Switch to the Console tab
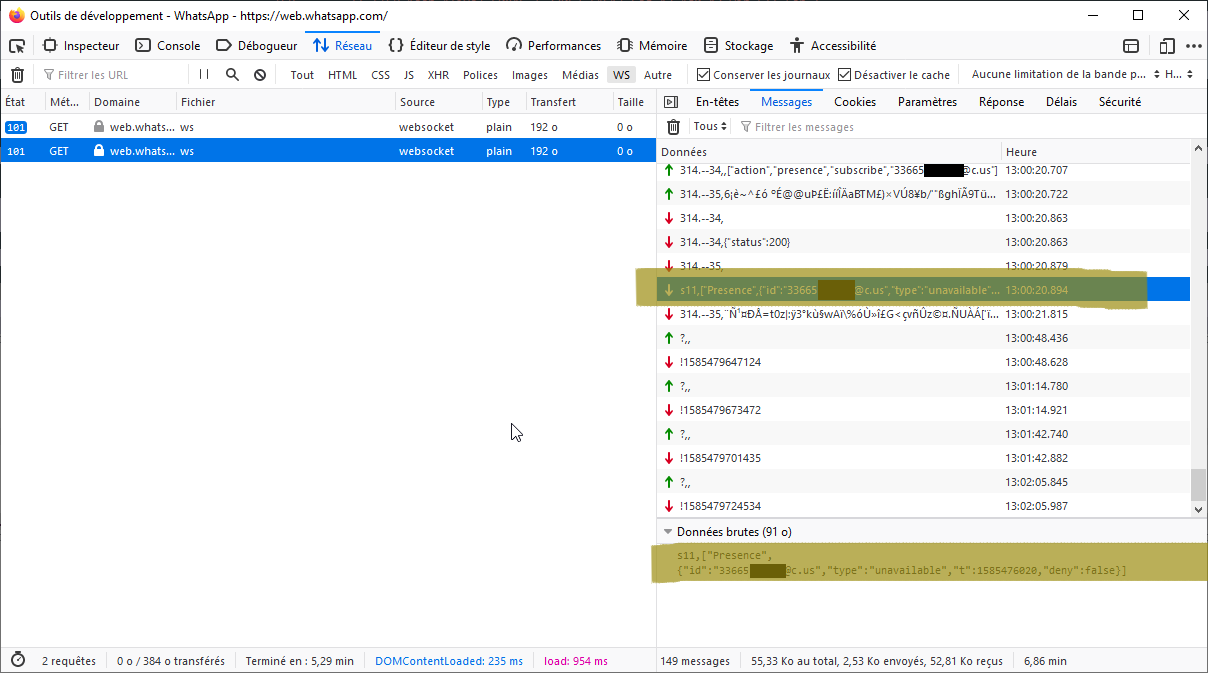The width and height of the screenshot is (1208, 673). click(168, 46)
